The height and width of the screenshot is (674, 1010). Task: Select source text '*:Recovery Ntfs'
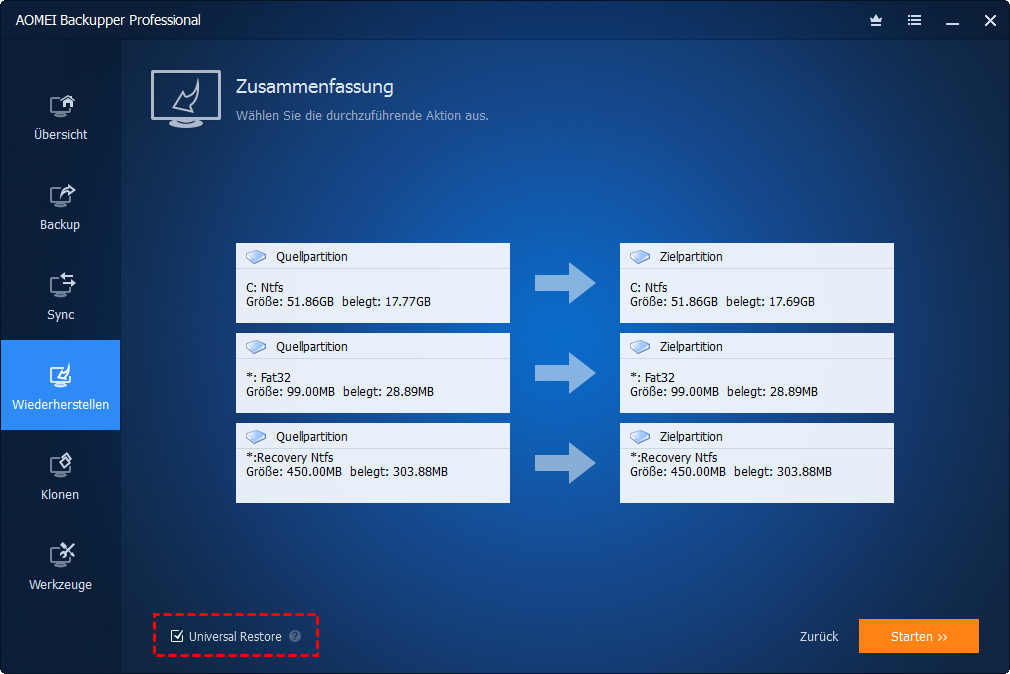(290, 457)
